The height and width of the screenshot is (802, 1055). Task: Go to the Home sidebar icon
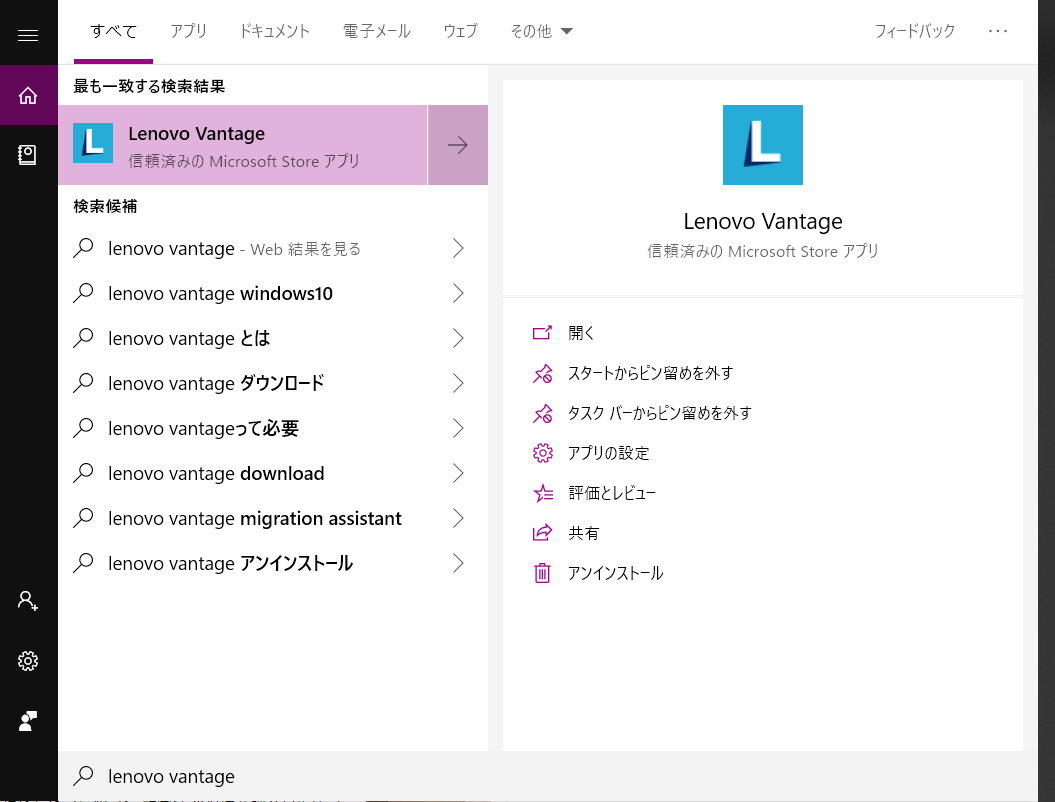(28, 96)
